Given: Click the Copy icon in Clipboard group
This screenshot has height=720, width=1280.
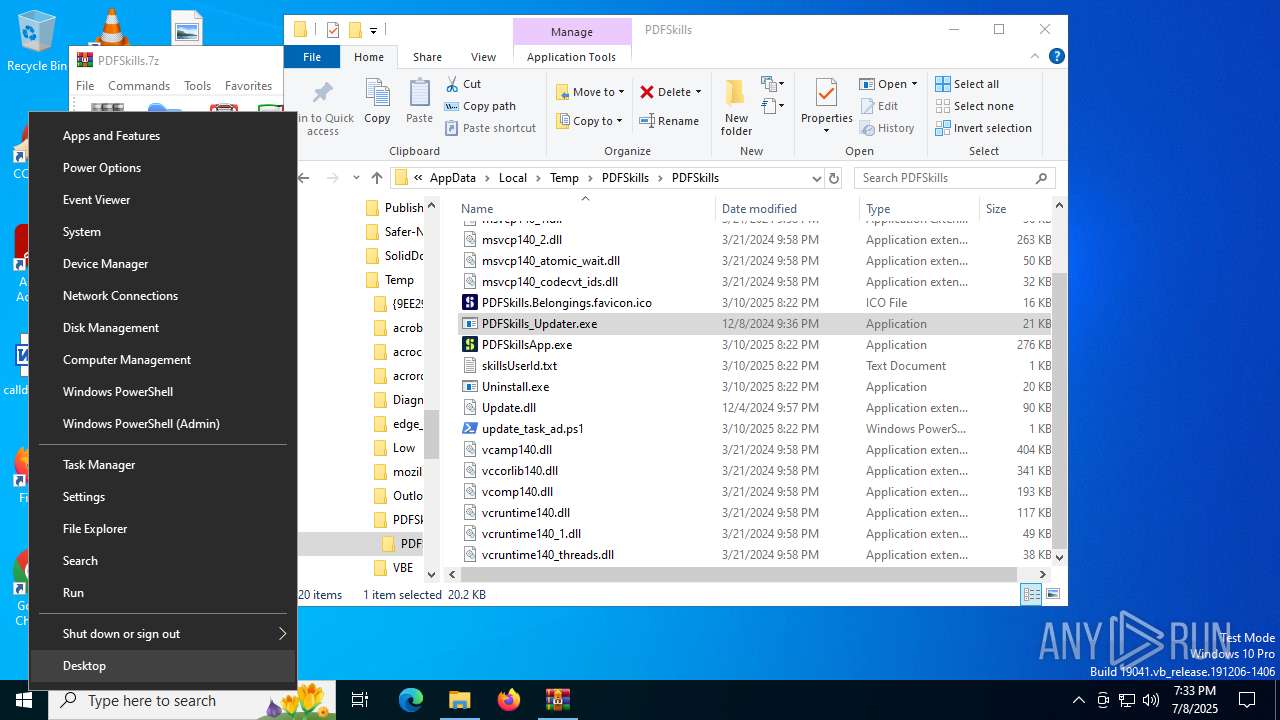Looking at the screenshot, I should 377,93.
